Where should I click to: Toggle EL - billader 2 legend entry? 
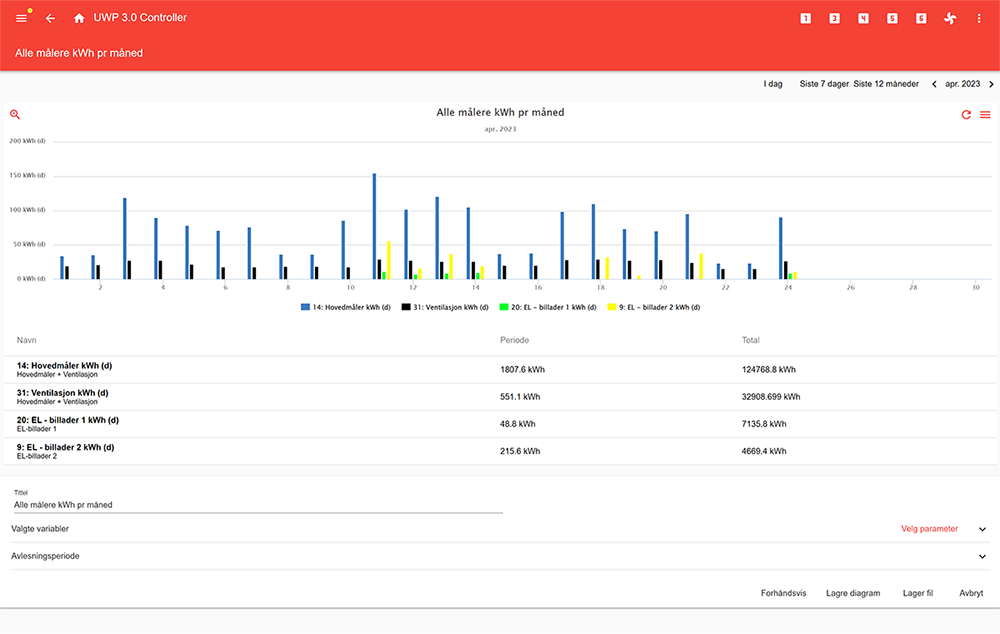[x=654, y=307]
